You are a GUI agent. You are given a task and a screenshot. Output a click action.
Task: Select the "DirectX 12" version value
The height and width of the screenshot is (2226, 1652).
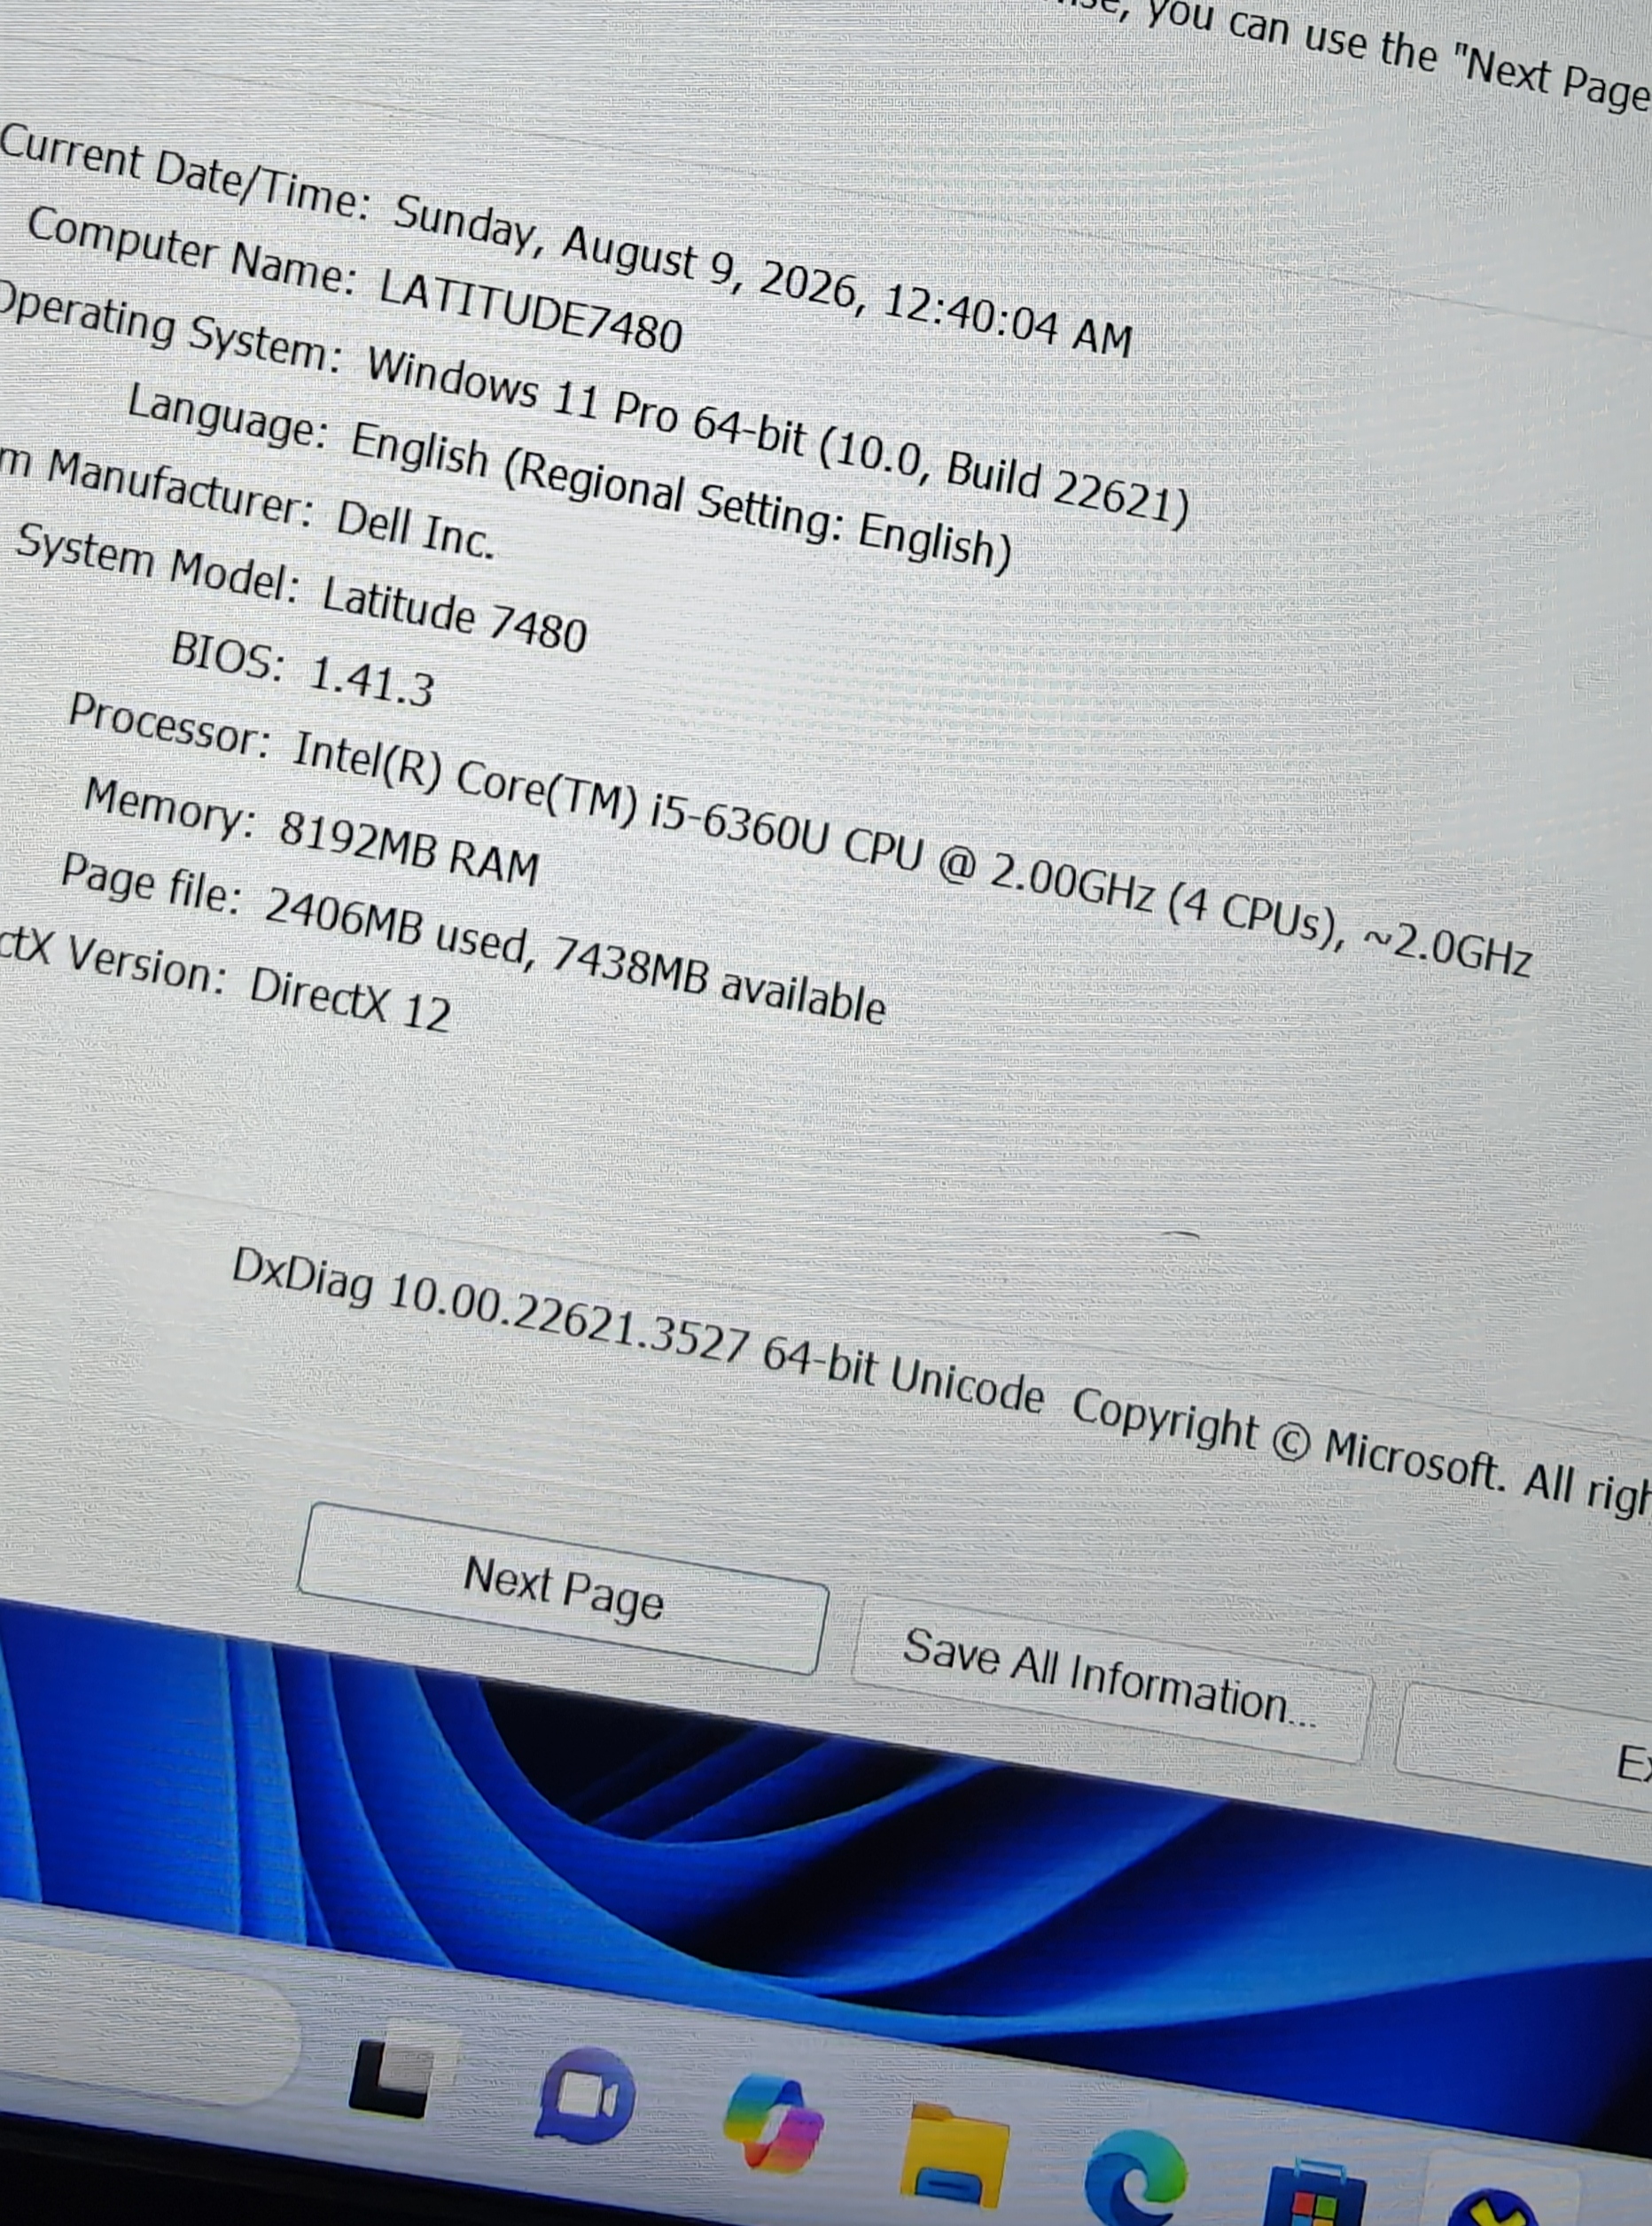coord(350,997)
